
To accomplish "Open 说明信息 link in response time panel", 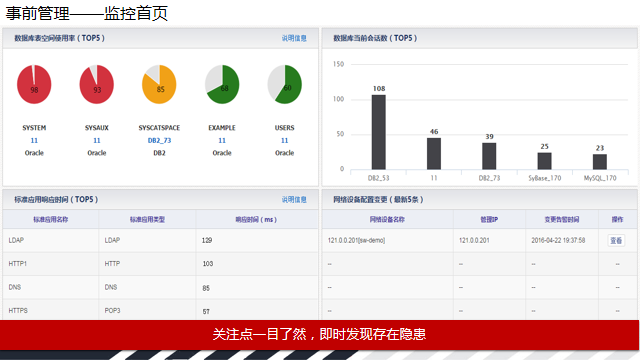I will [294, 200].
